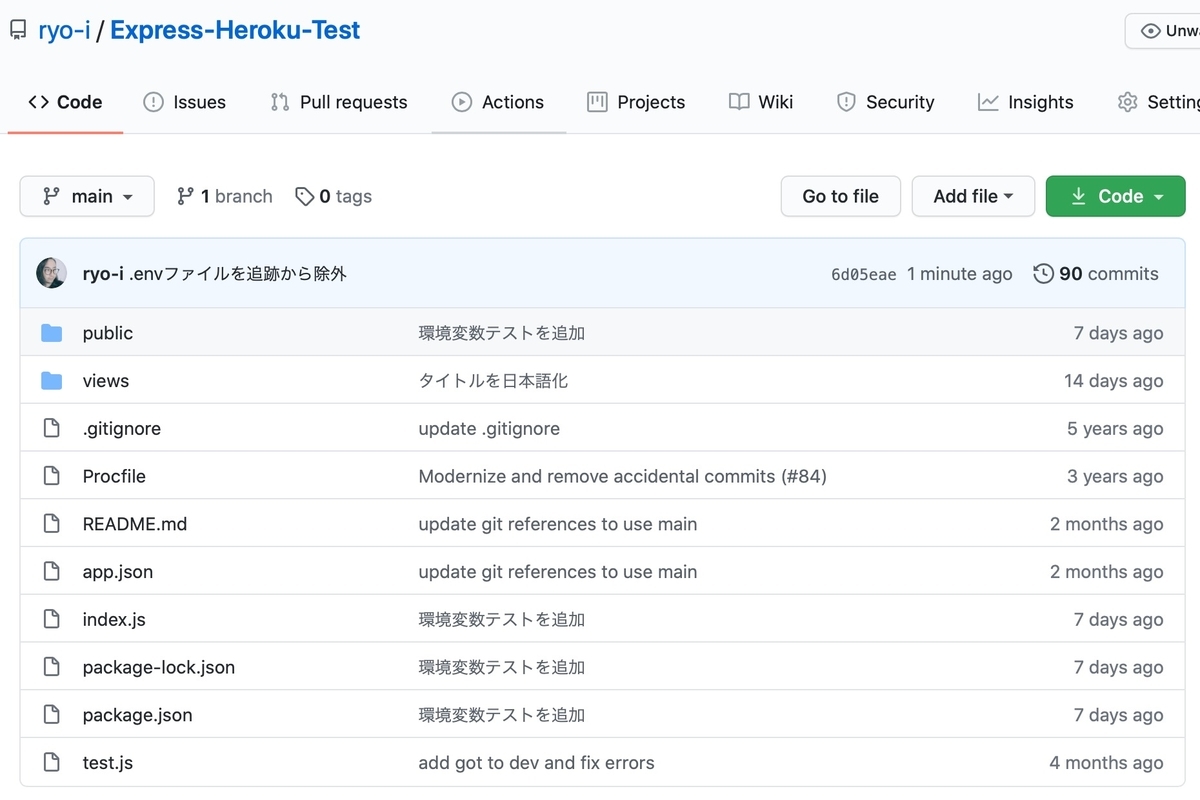Open the Settings tab
The image size is (1200, 800).
pos(1158,102)
